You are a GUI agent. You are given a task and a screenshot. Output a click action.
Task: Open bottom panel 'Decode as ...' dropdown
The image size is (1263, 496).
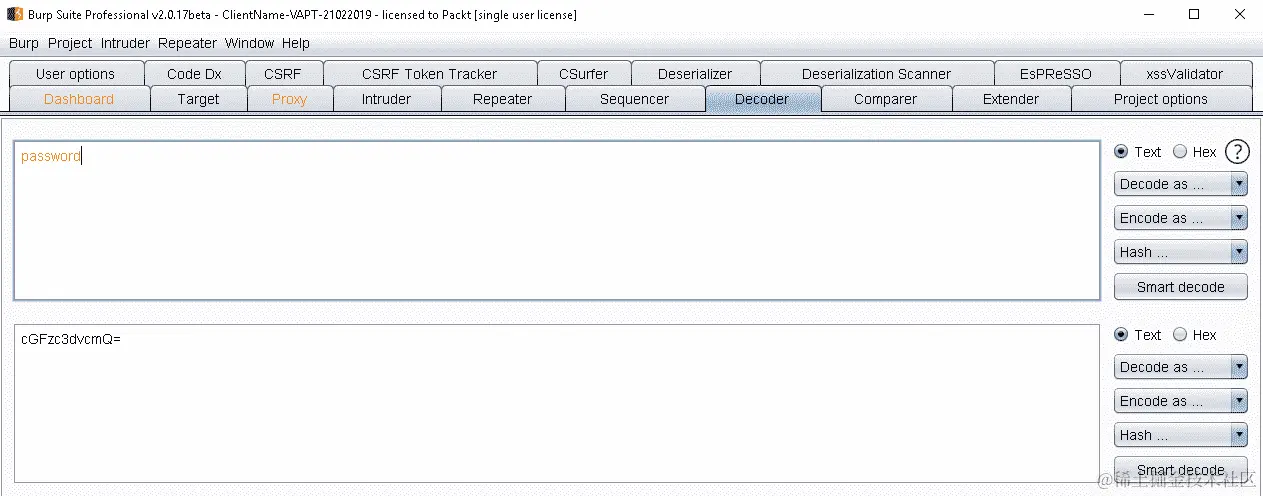pyautogui.click(x=1181, y=367)
